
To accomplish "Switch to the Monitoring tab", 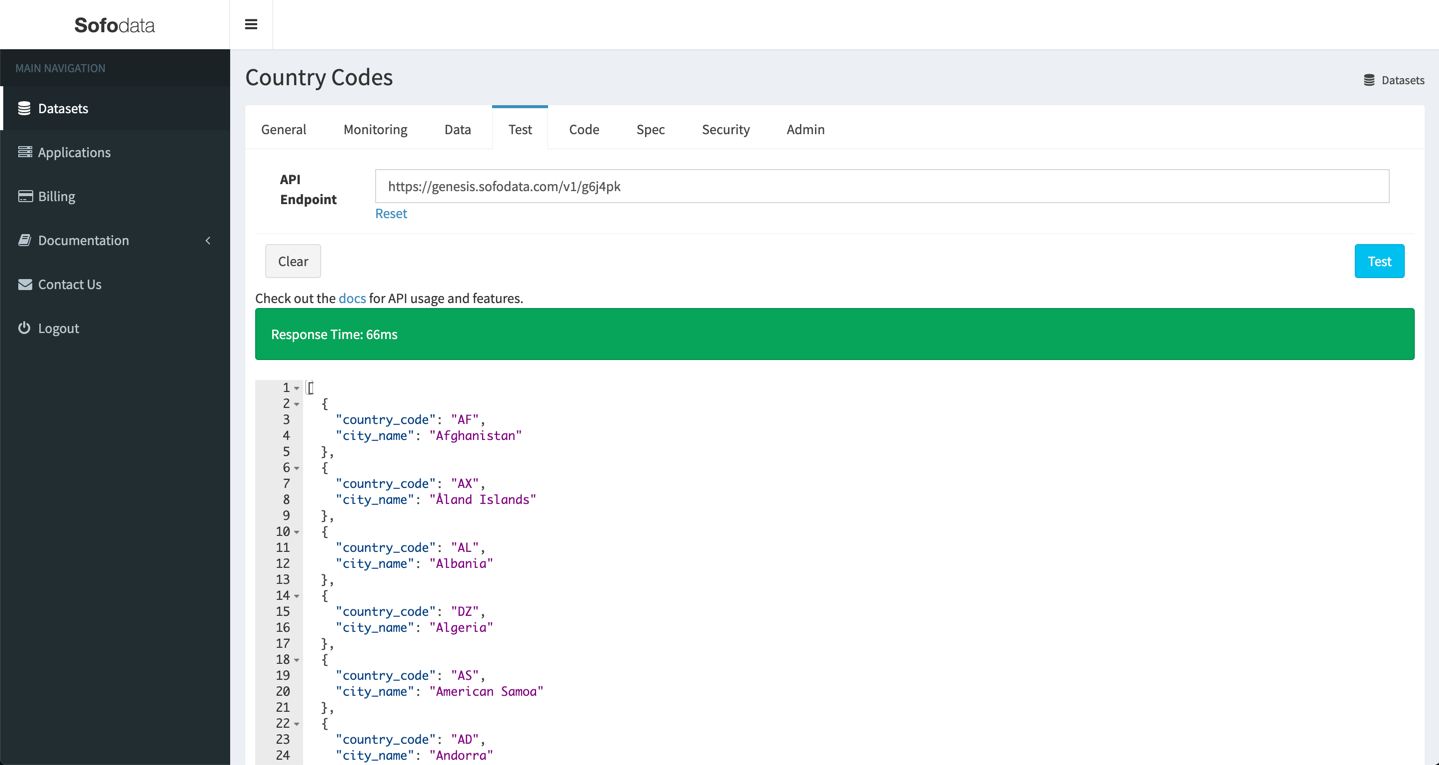I will click(x=375, y=129).
